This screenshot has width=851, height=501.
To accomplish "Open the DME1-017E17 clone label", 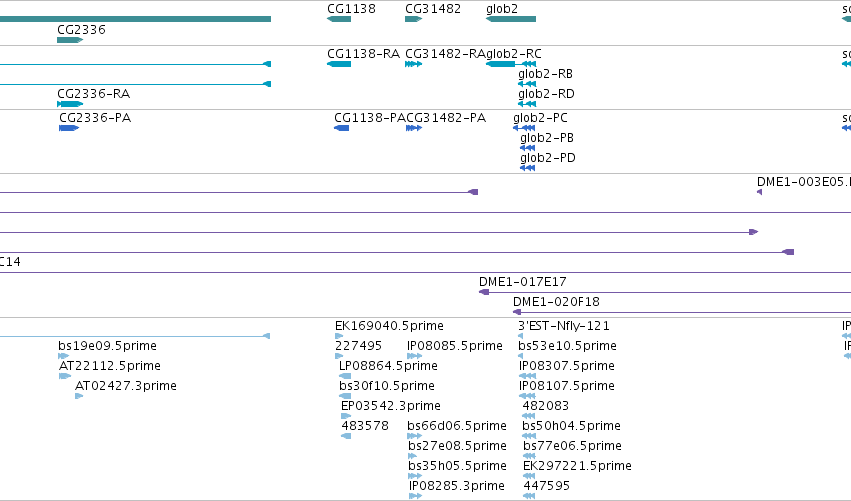I will 523,282.
